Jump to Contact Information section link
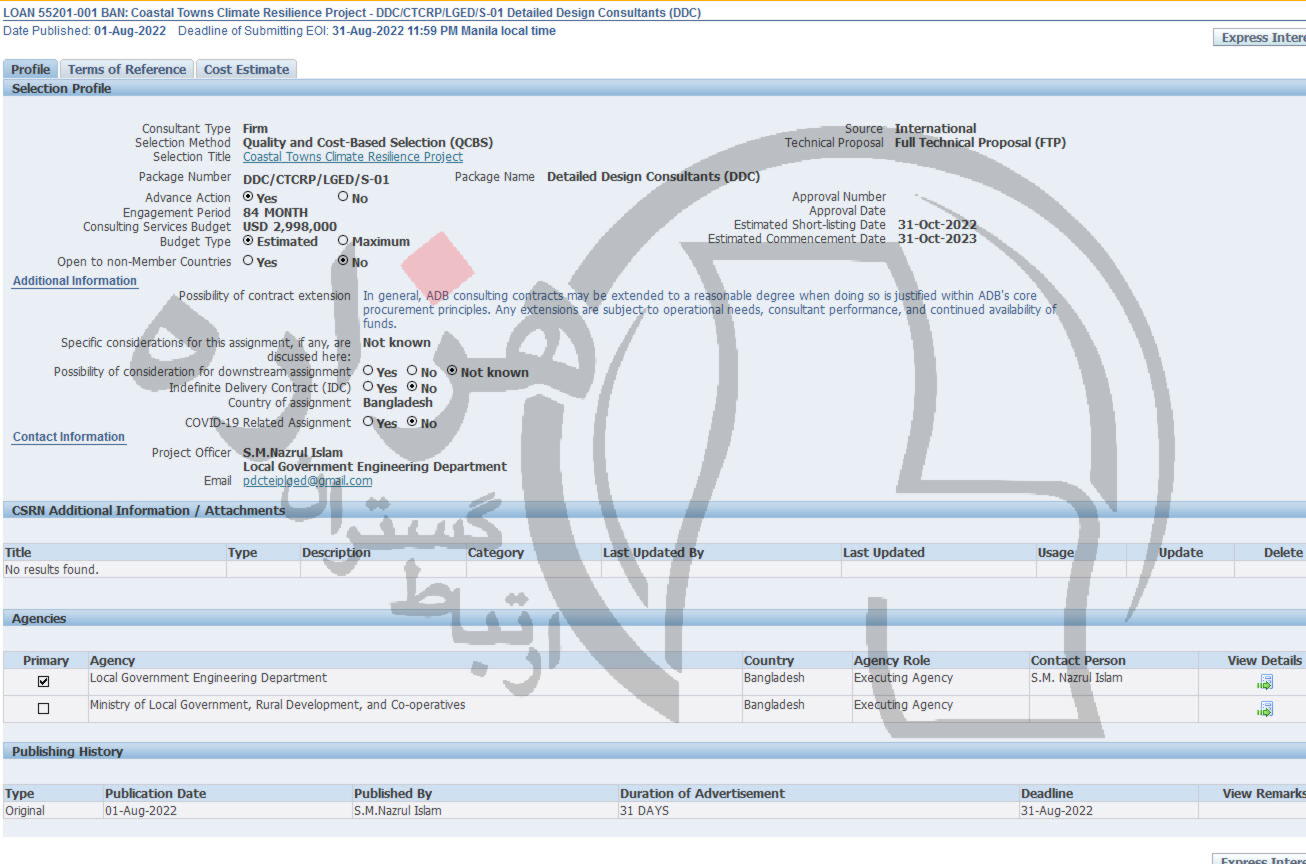This screenshot has width=1306, height=864. [x=68, y=437]
